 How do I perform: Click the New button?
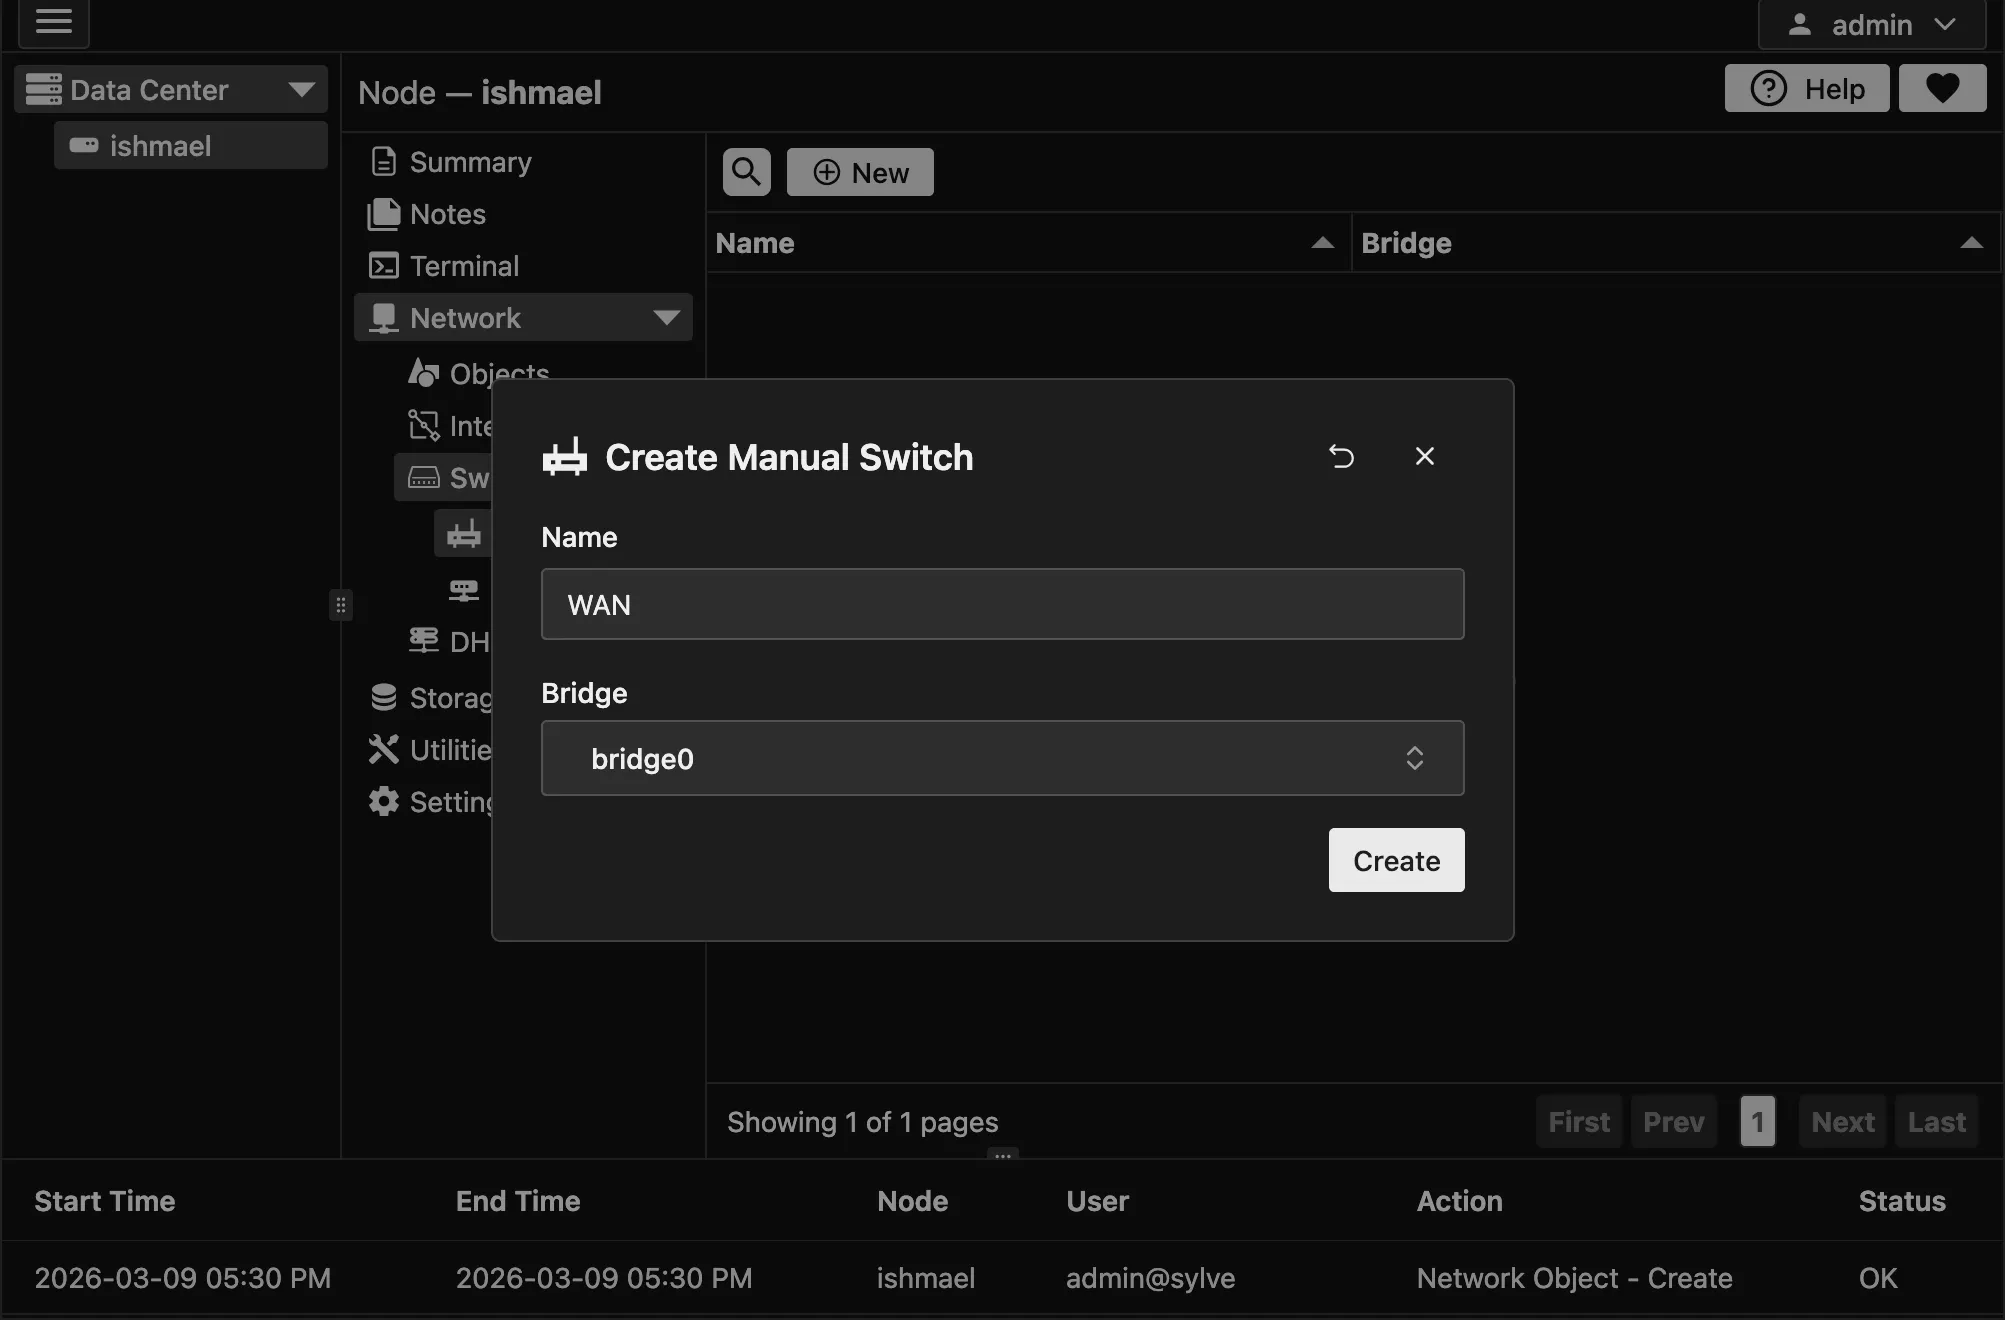860,172
